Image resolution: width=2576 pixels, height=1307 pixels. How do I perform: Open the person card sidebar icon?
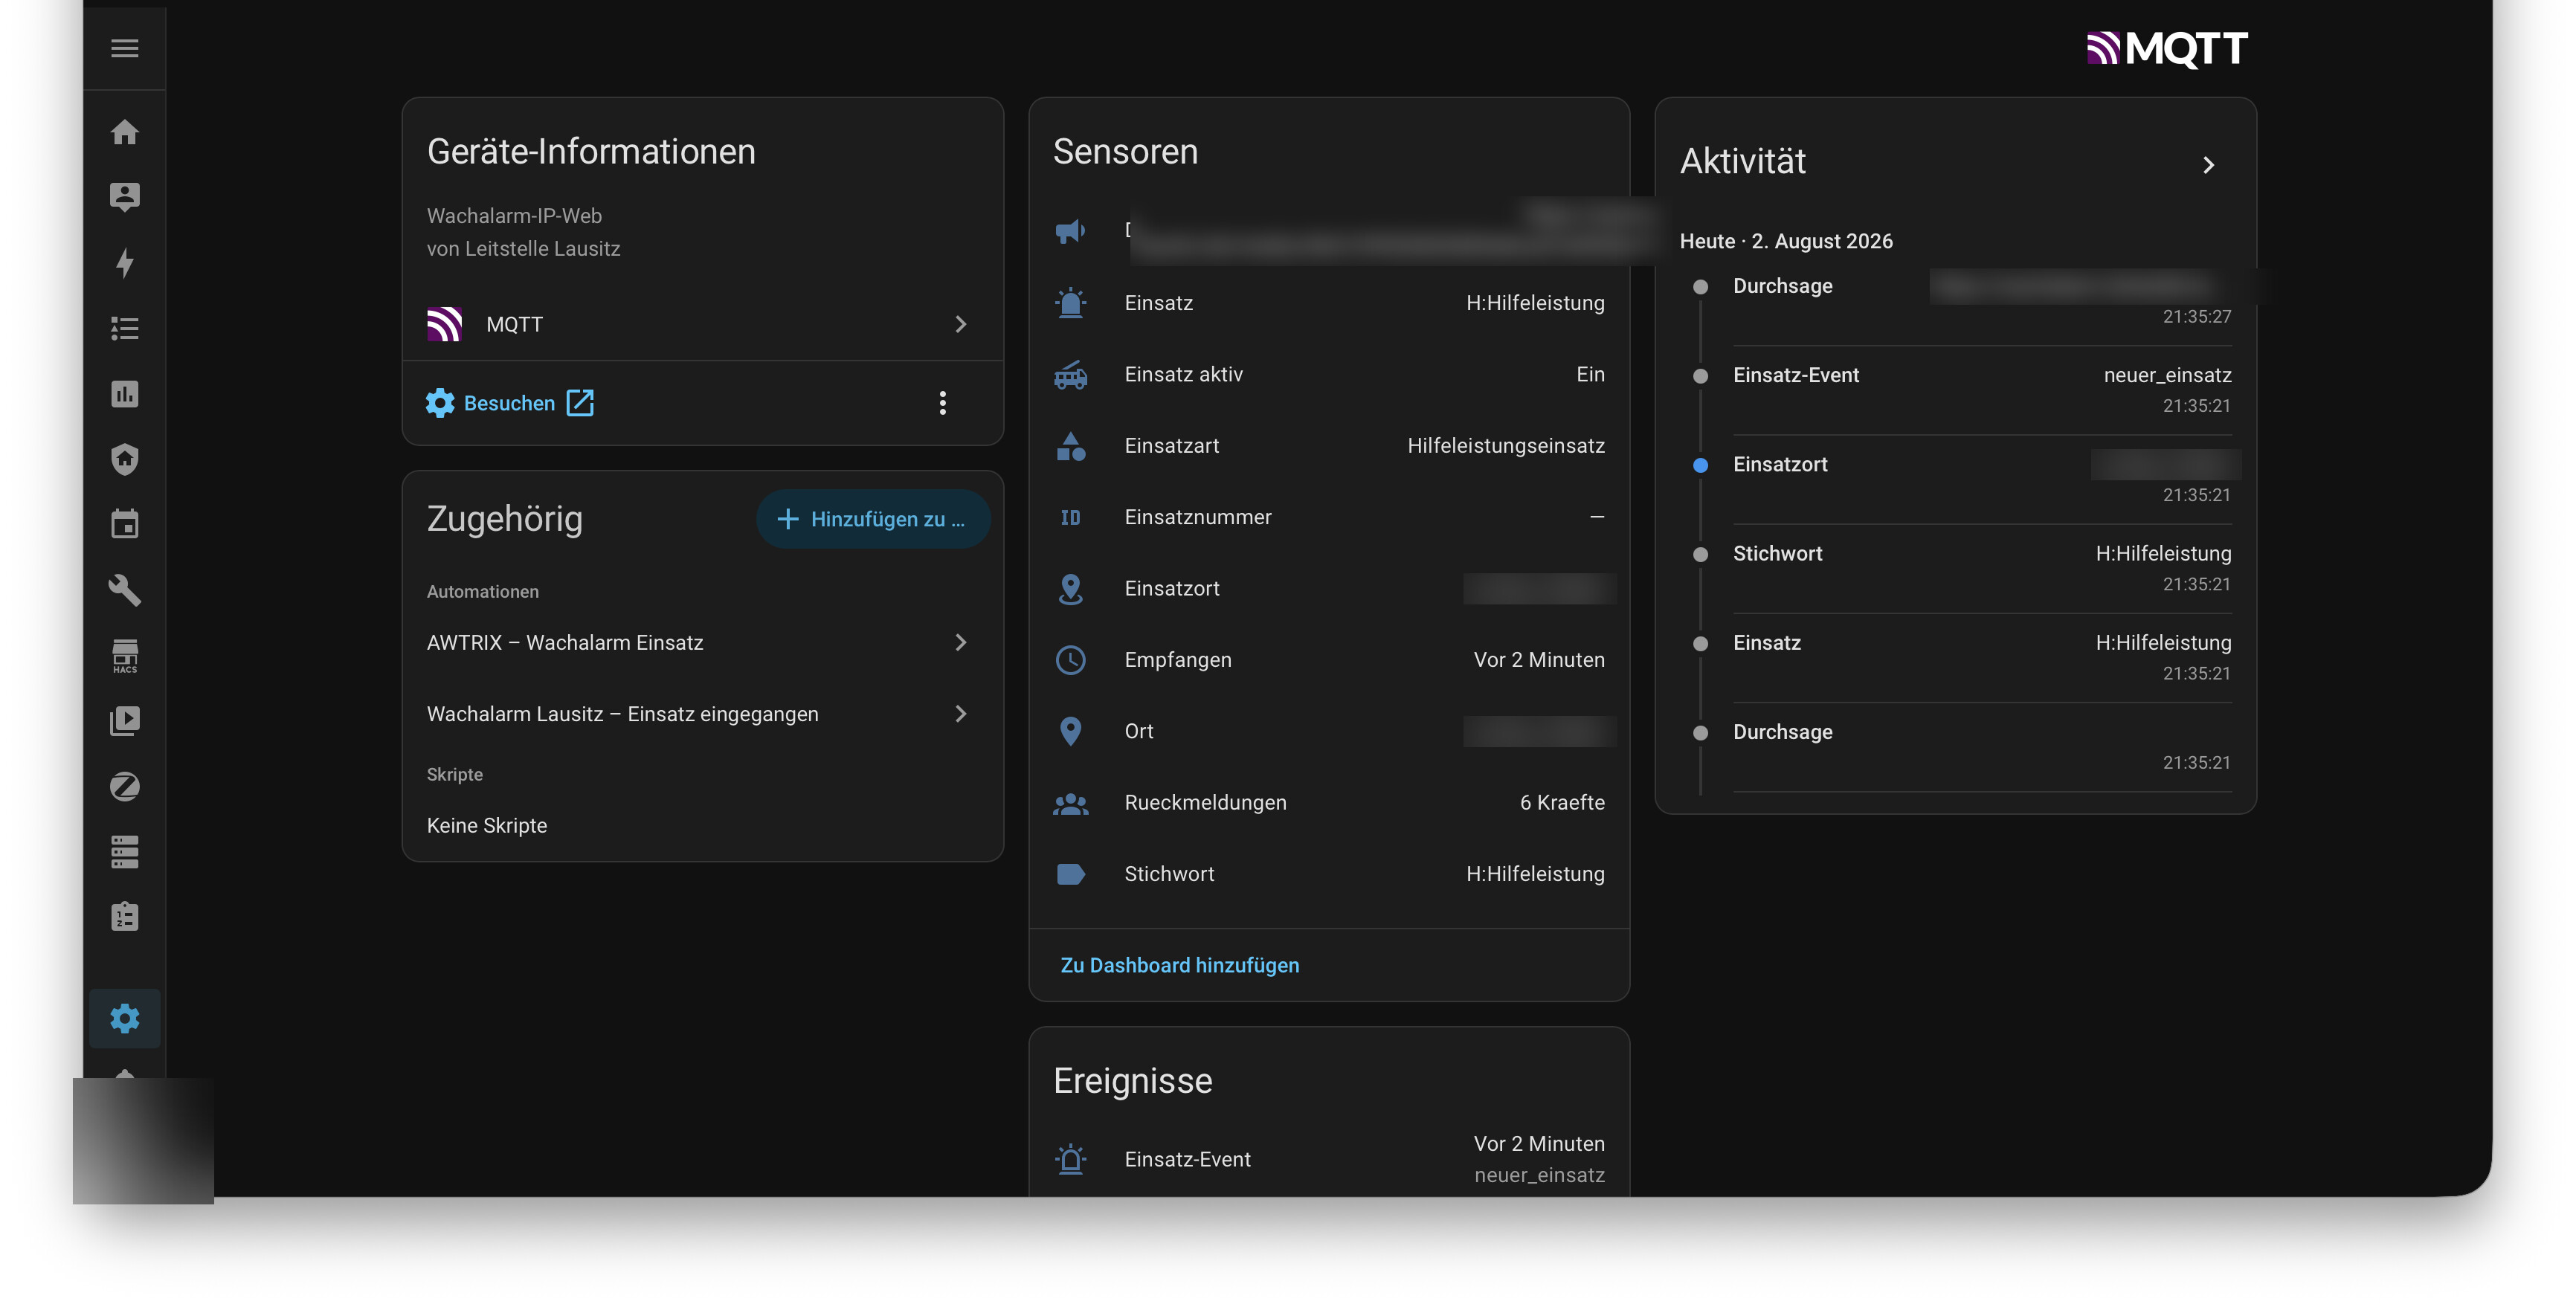[124, 197]
